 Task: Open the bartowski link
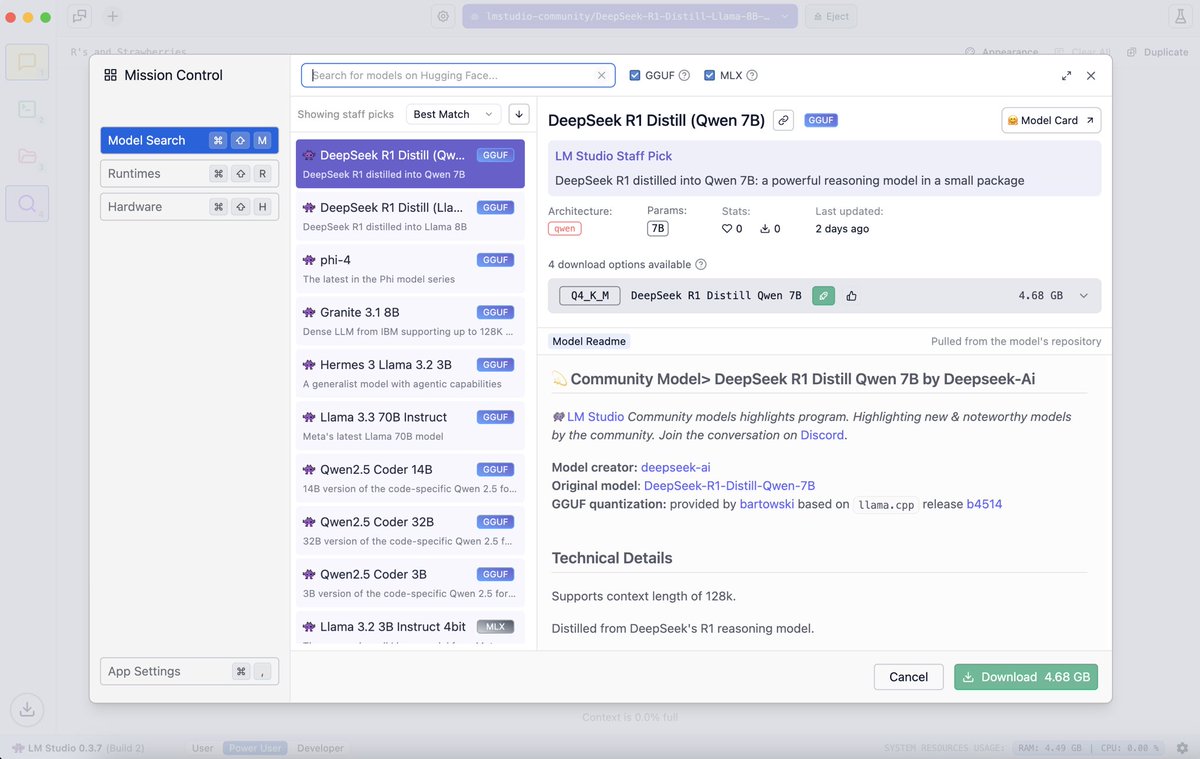(x=767, y=504)
